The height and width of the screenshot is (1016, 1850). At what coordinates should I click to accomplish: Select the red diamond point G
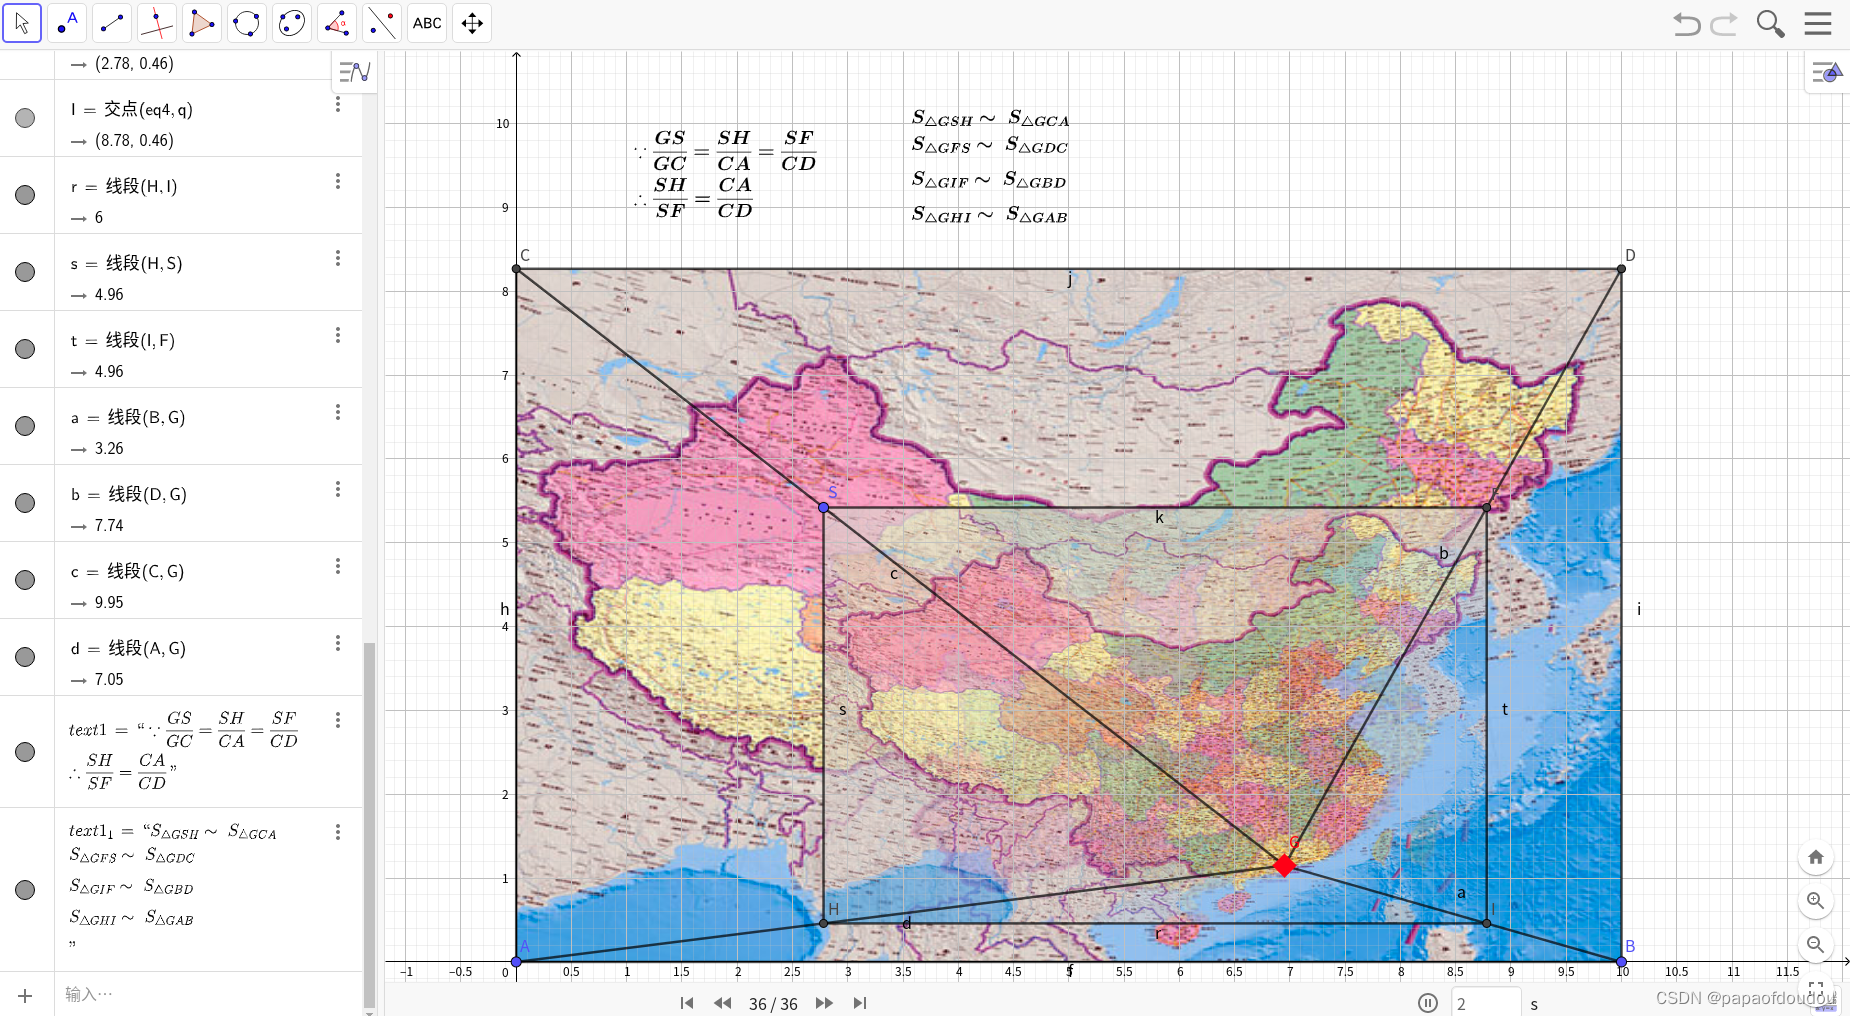[x=1285, y=865]
